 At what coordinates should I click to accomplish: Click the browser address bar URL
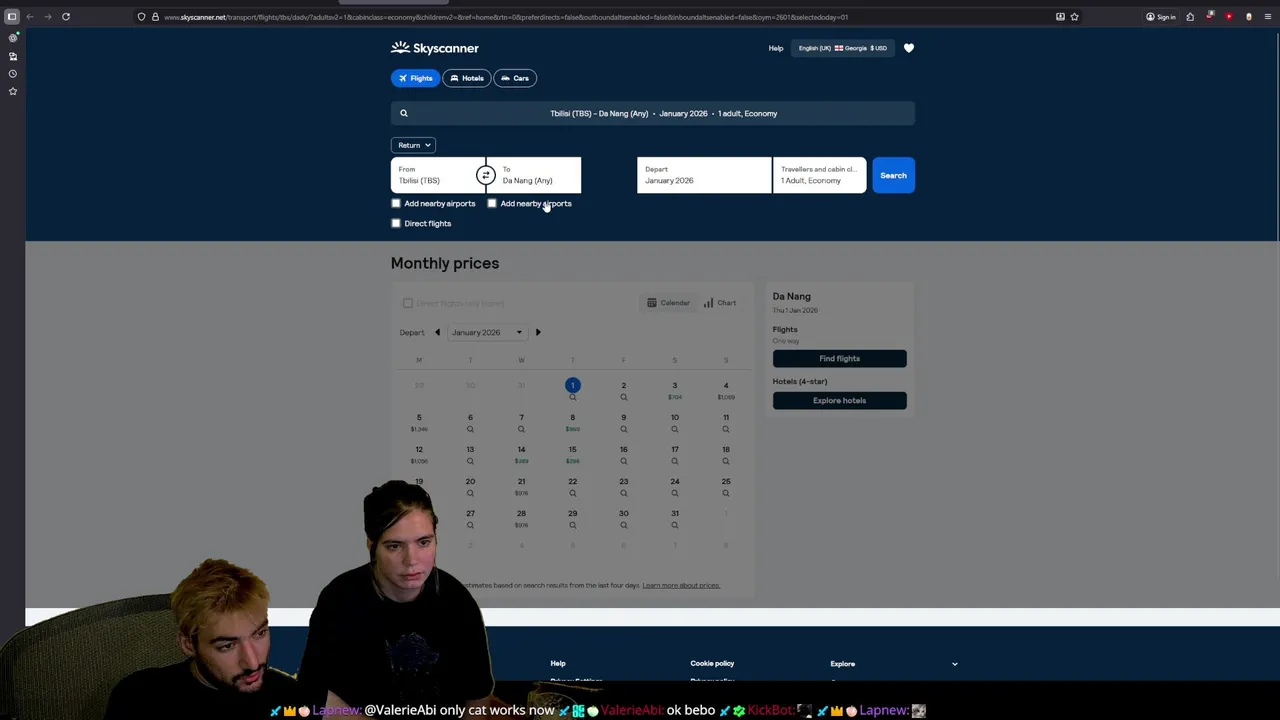point(505,16)
